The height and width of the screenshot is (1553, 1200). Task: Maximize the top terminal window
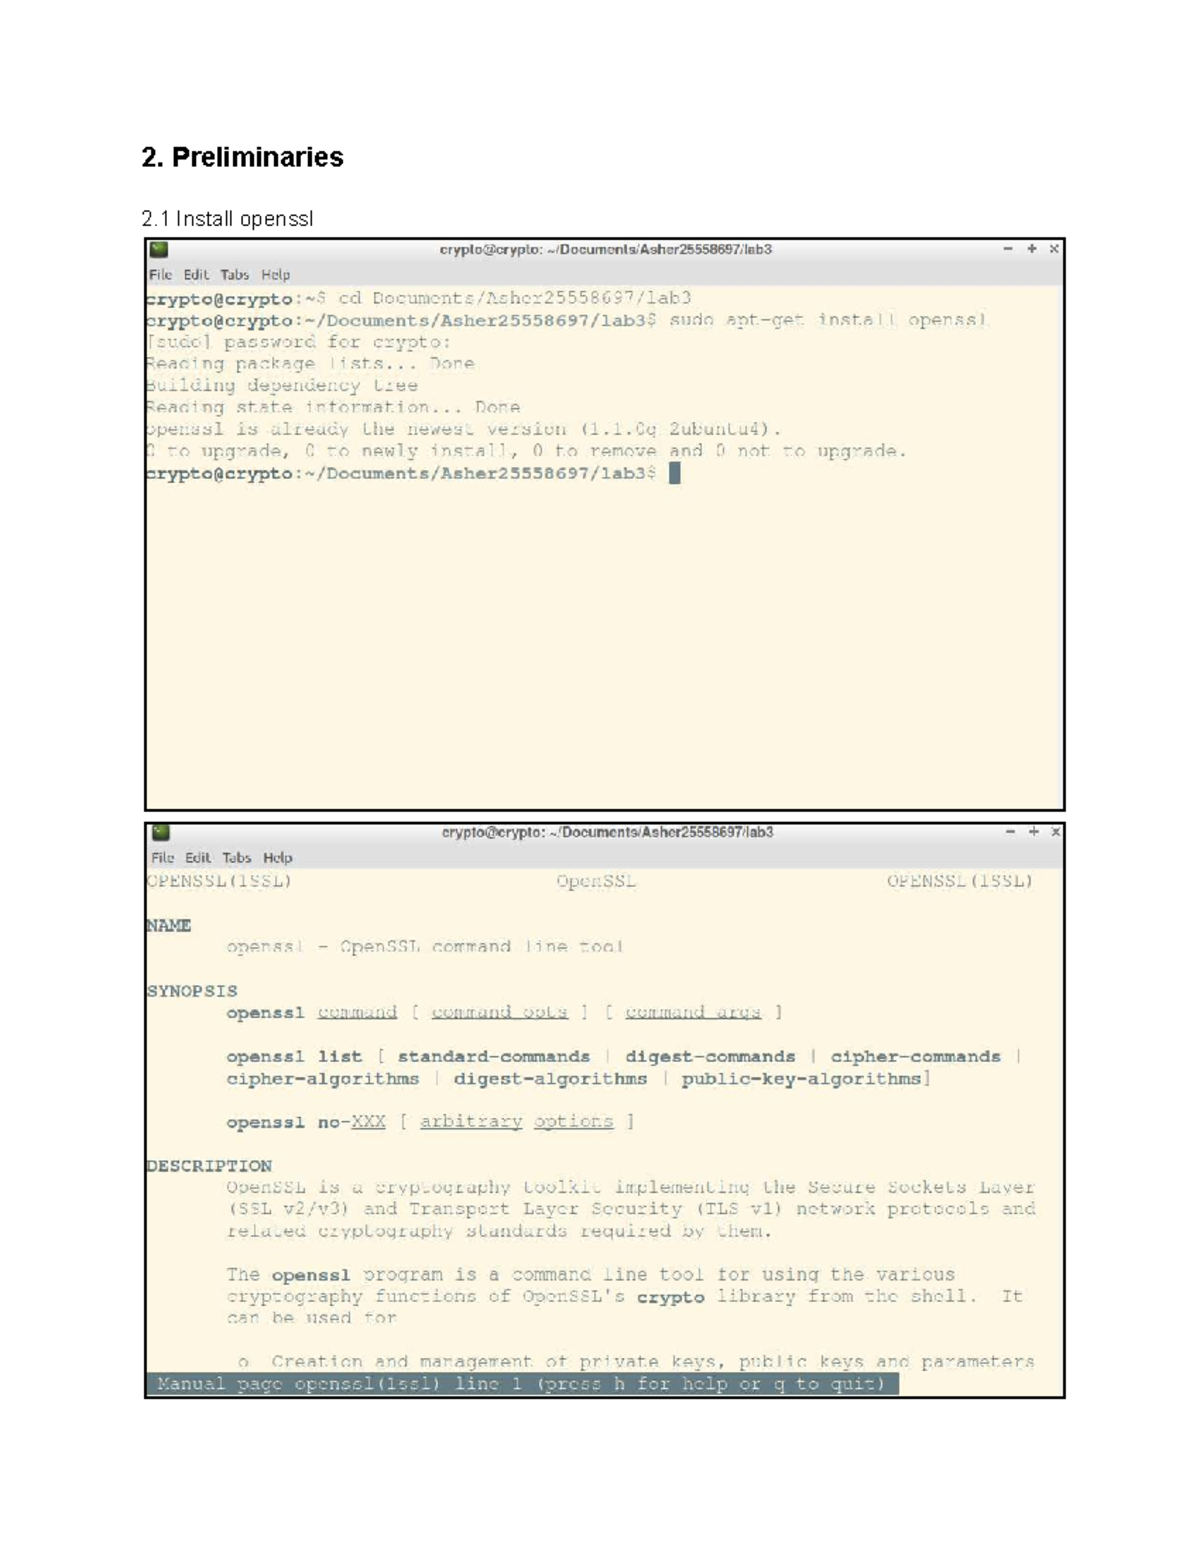pyautogui.click(x=1031, y=249)
